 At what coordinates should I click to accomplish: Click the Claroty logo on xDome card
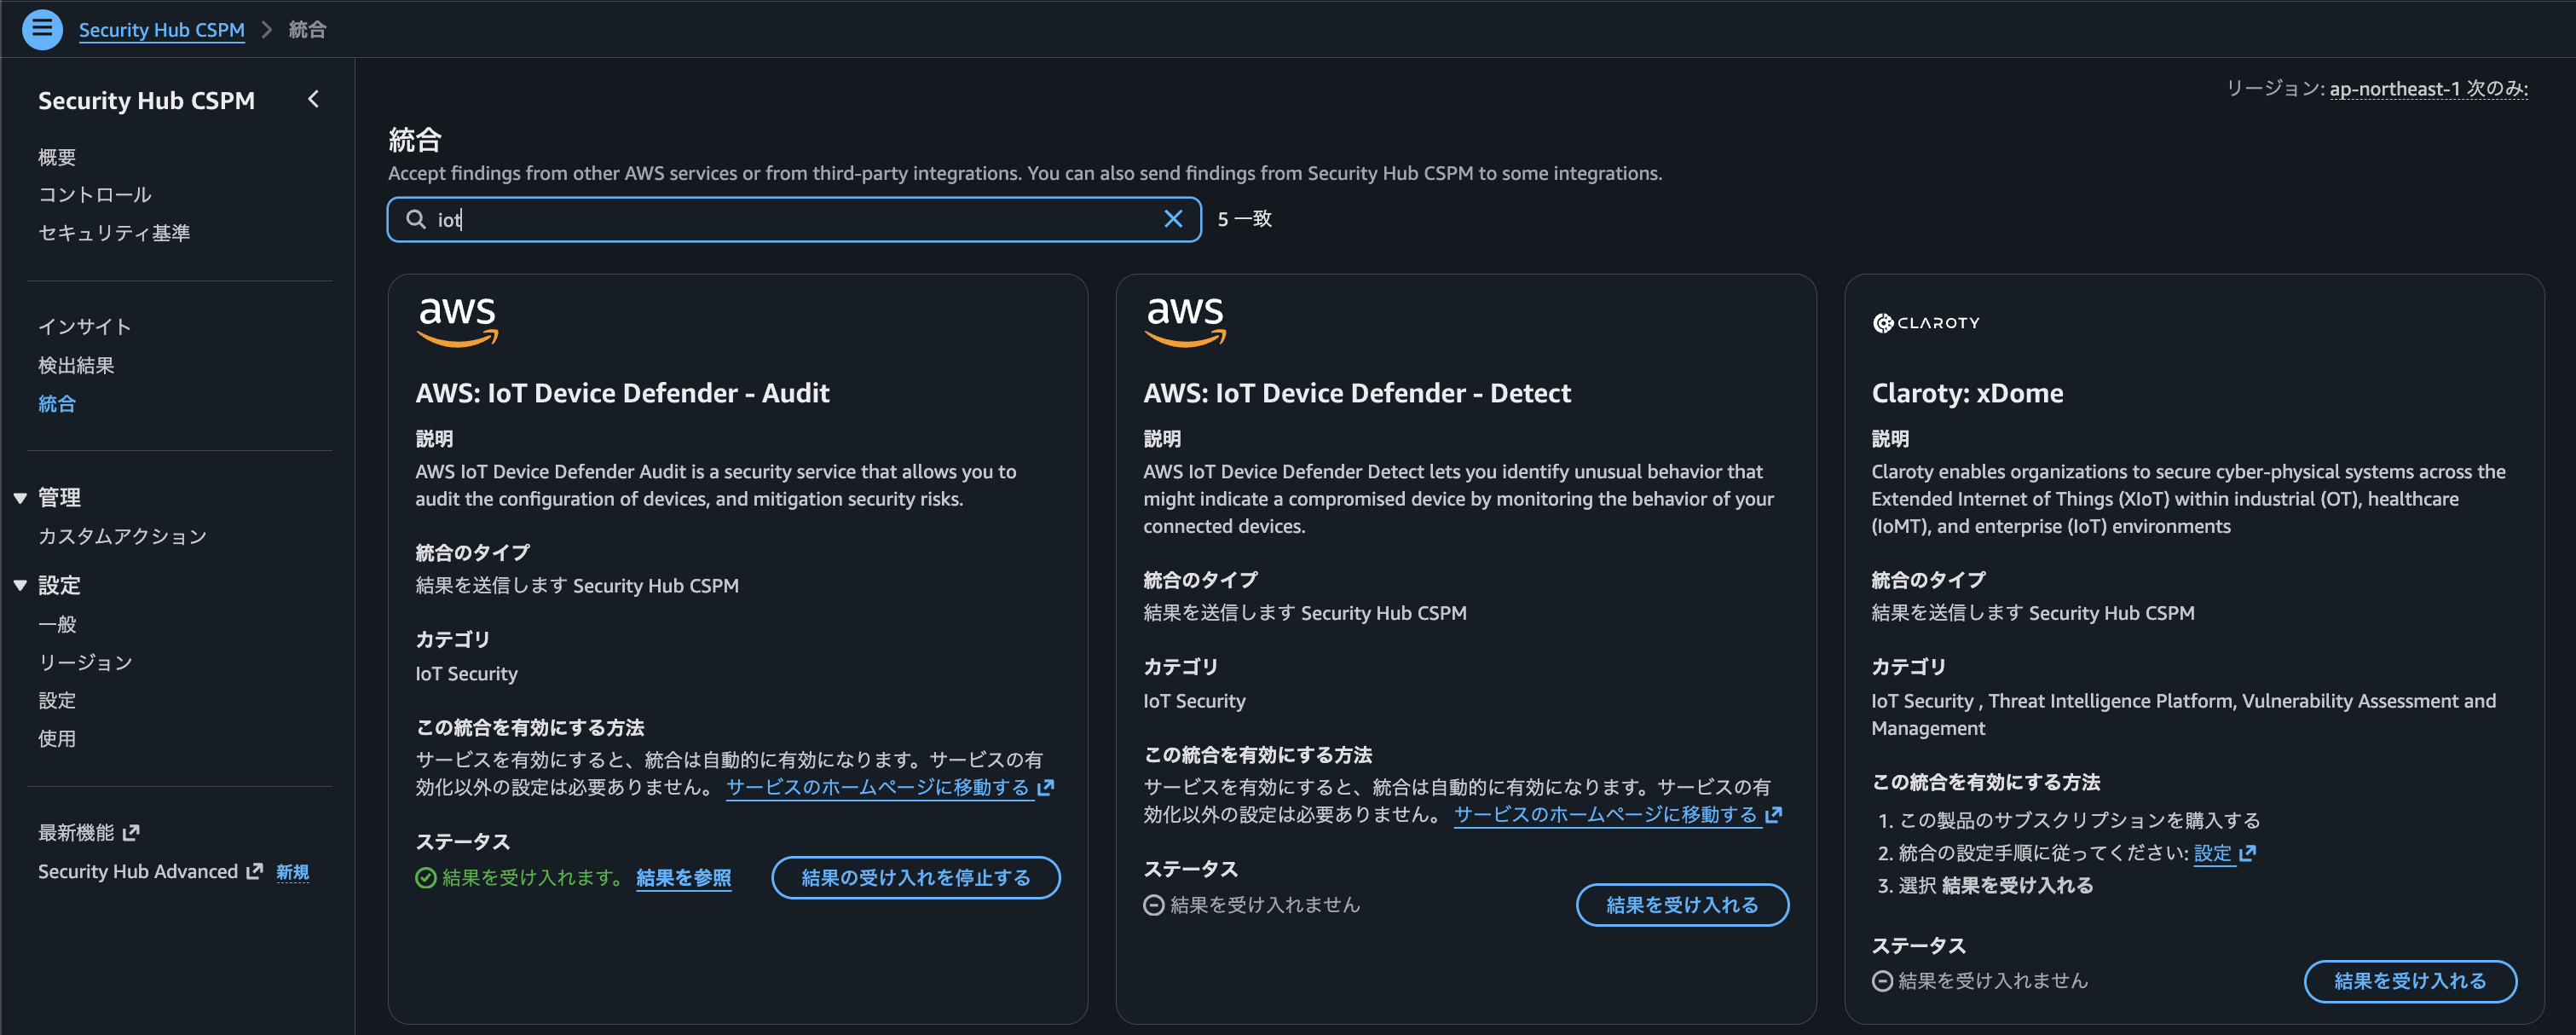[1926, 323]
